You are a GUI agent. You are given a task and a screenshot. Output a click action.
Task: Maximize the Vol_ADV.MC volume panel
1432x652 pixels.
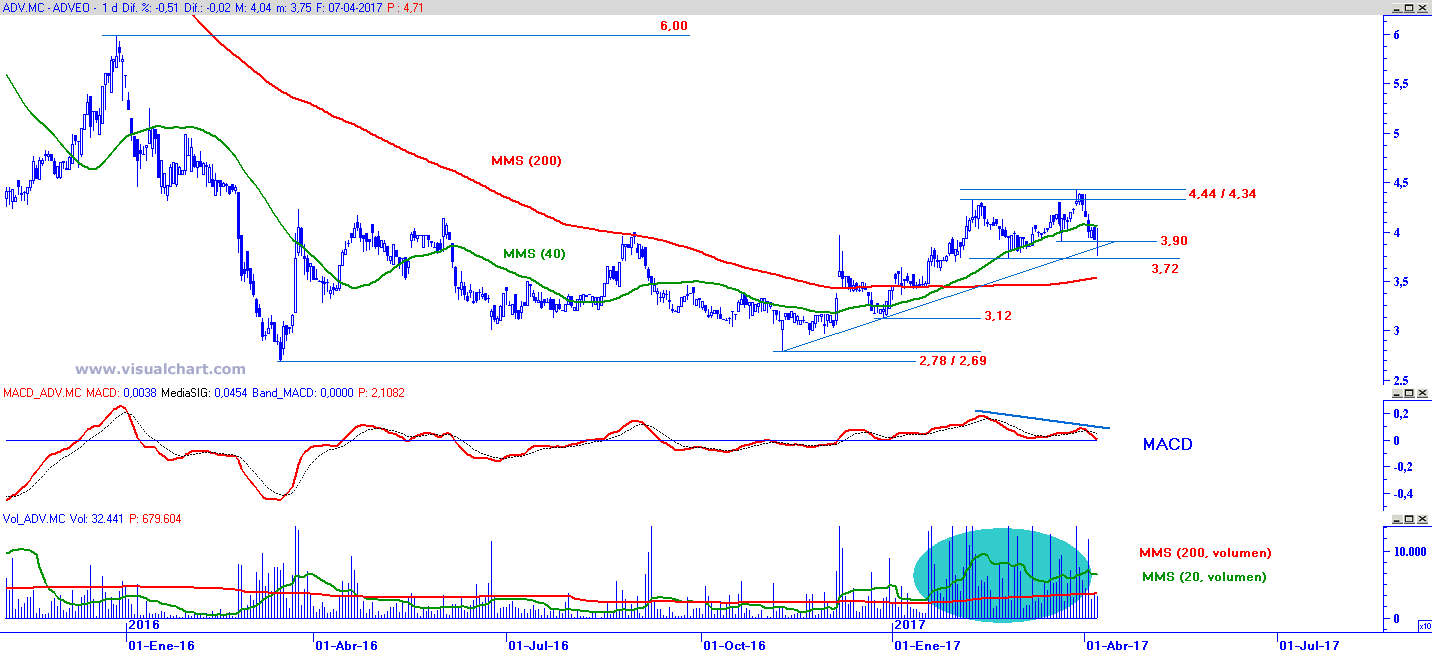1408,519
